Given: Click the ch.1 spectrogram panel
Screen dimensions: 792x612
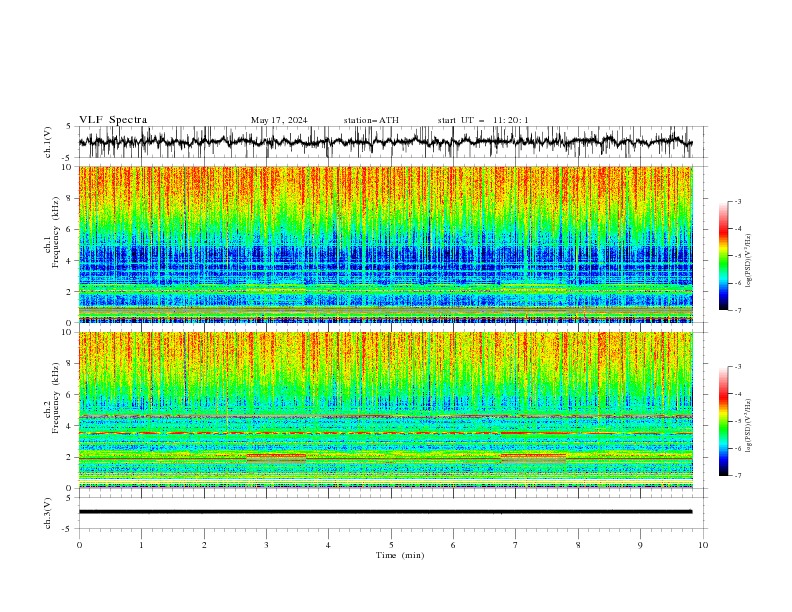Looking at the screenshot, I should (x=386, y=244).
